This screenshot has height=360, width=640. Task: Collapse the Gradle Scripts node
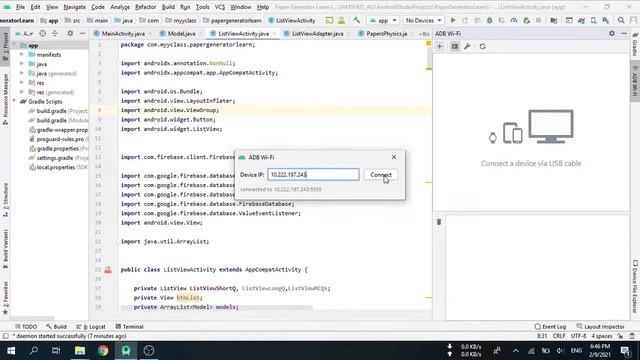point(14,102)
